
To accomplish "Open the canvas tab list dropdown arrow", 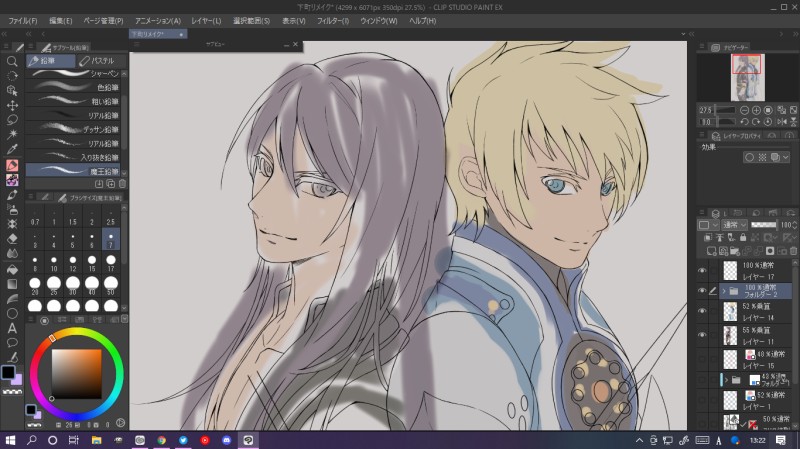I will (683, 34).
